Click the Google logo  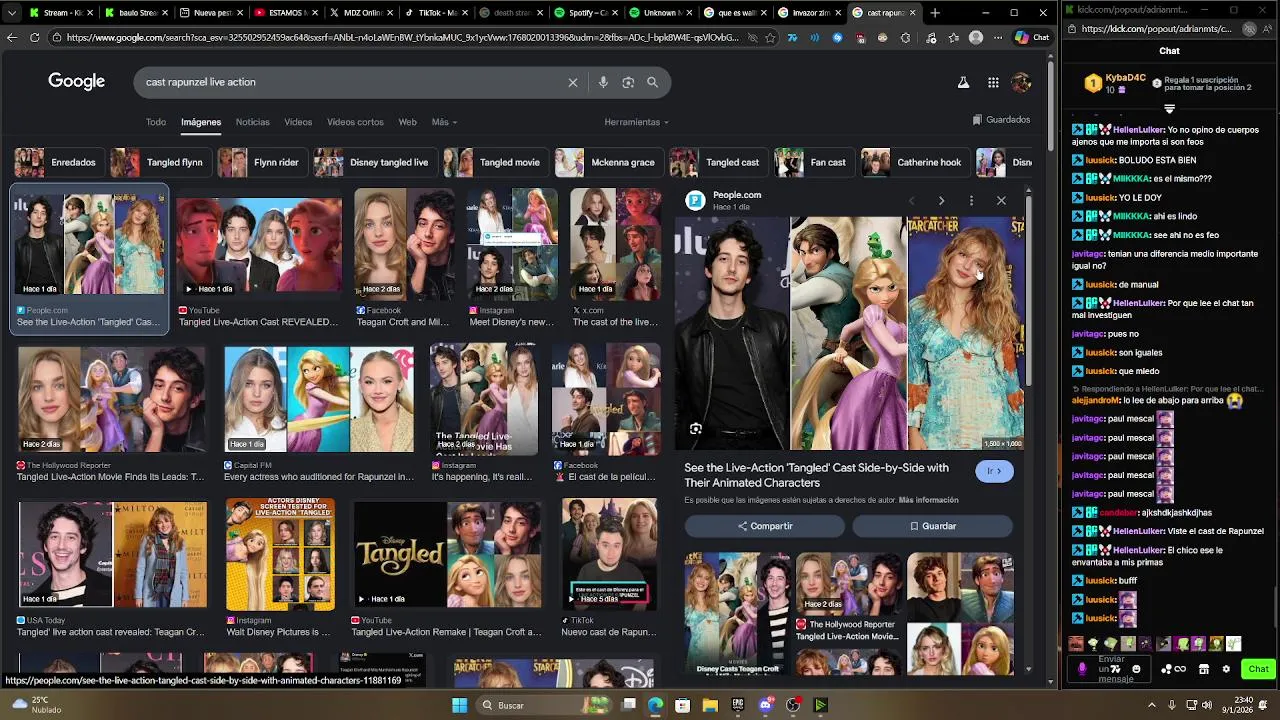pyautogui.click(x=76, y=82)
